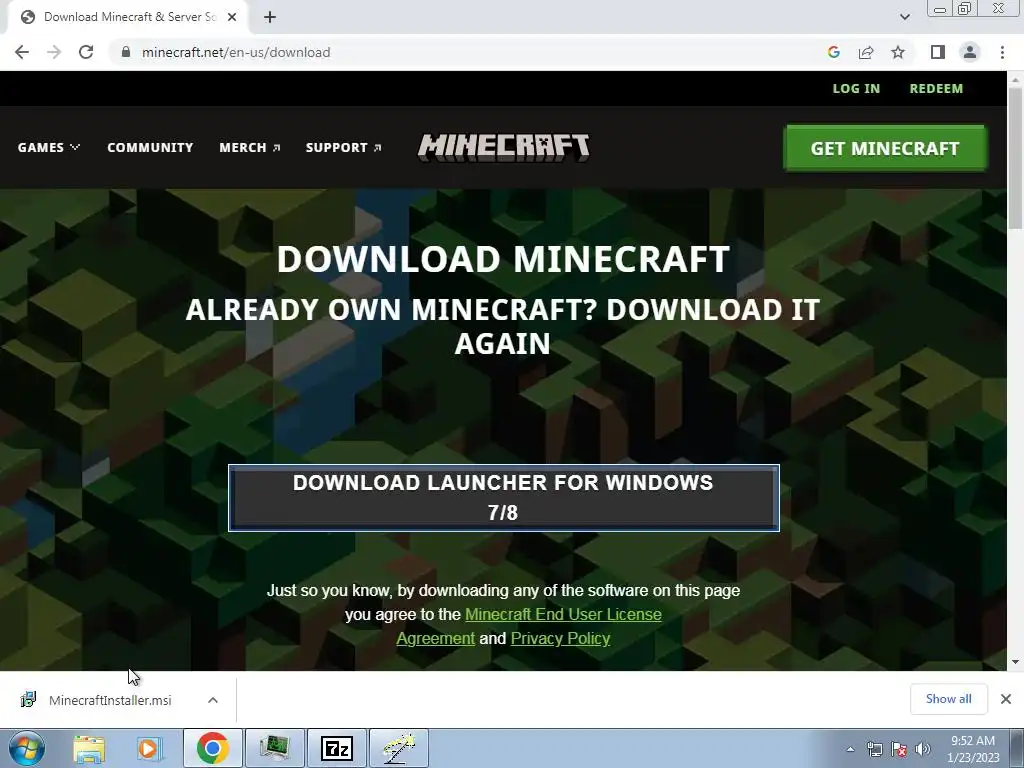Open the monitor app on the taskbar
This screenshot has width=1024, height=768.
pos(274,748)
